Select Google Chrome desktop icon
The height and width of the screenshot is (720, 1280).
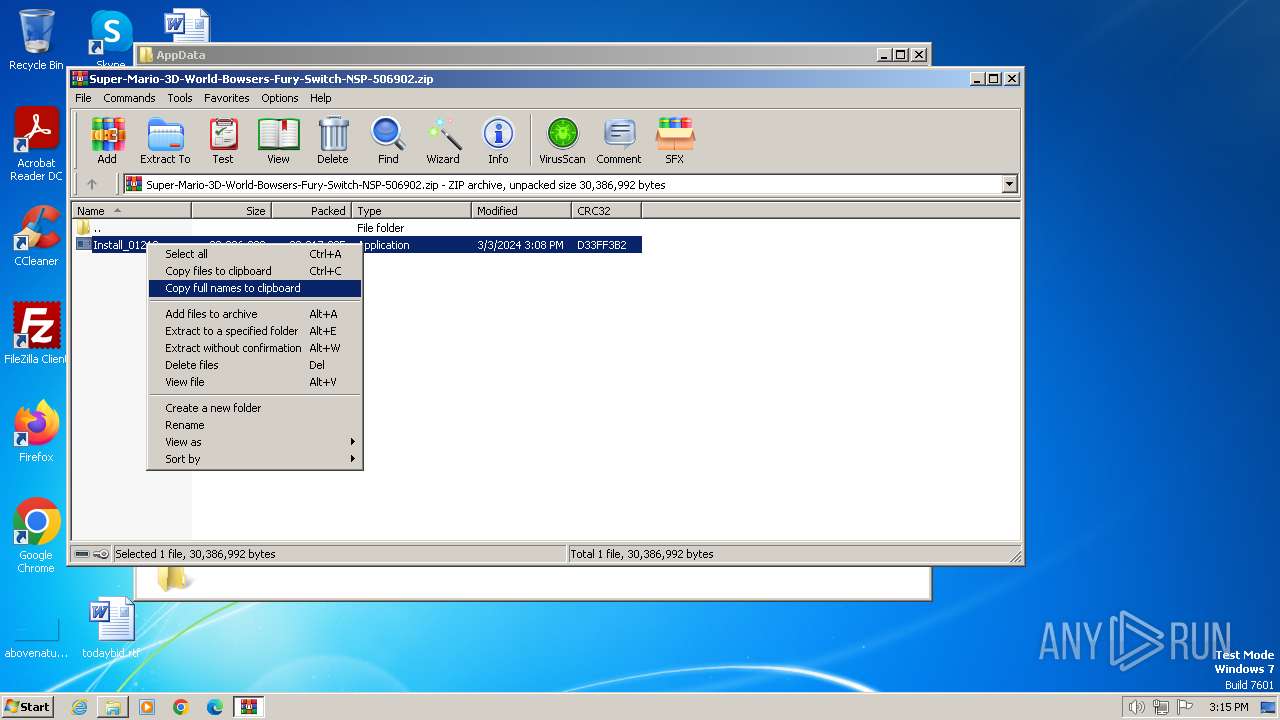click(36, 536)
